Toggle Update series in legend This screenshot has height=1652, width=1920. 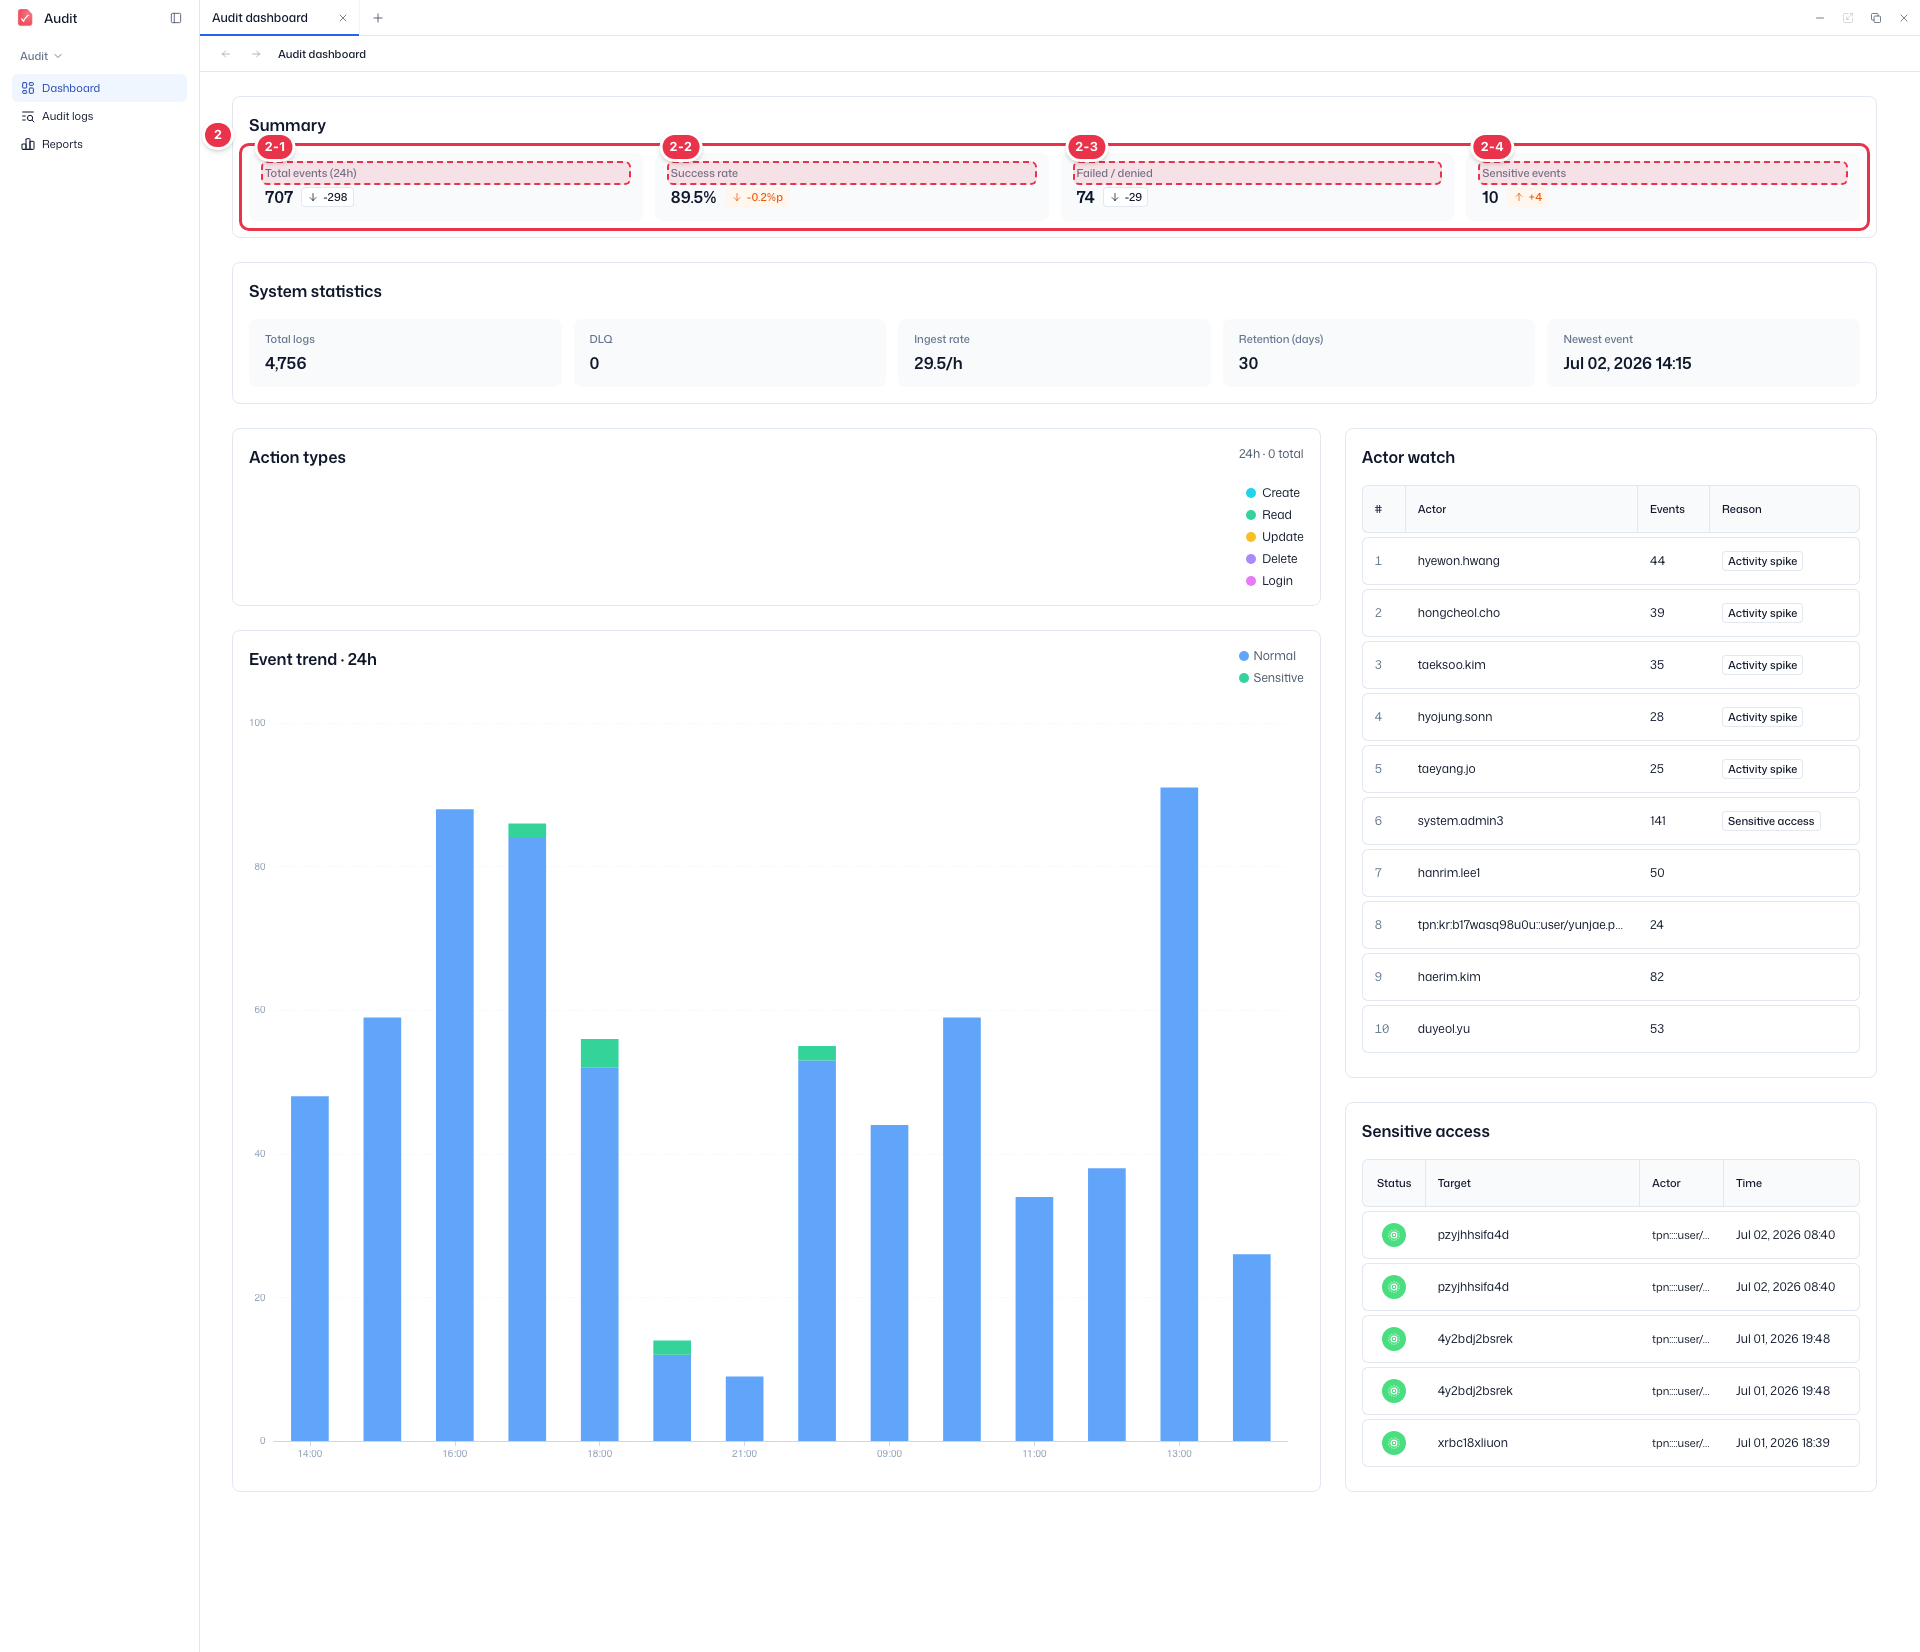point(1275,537)
